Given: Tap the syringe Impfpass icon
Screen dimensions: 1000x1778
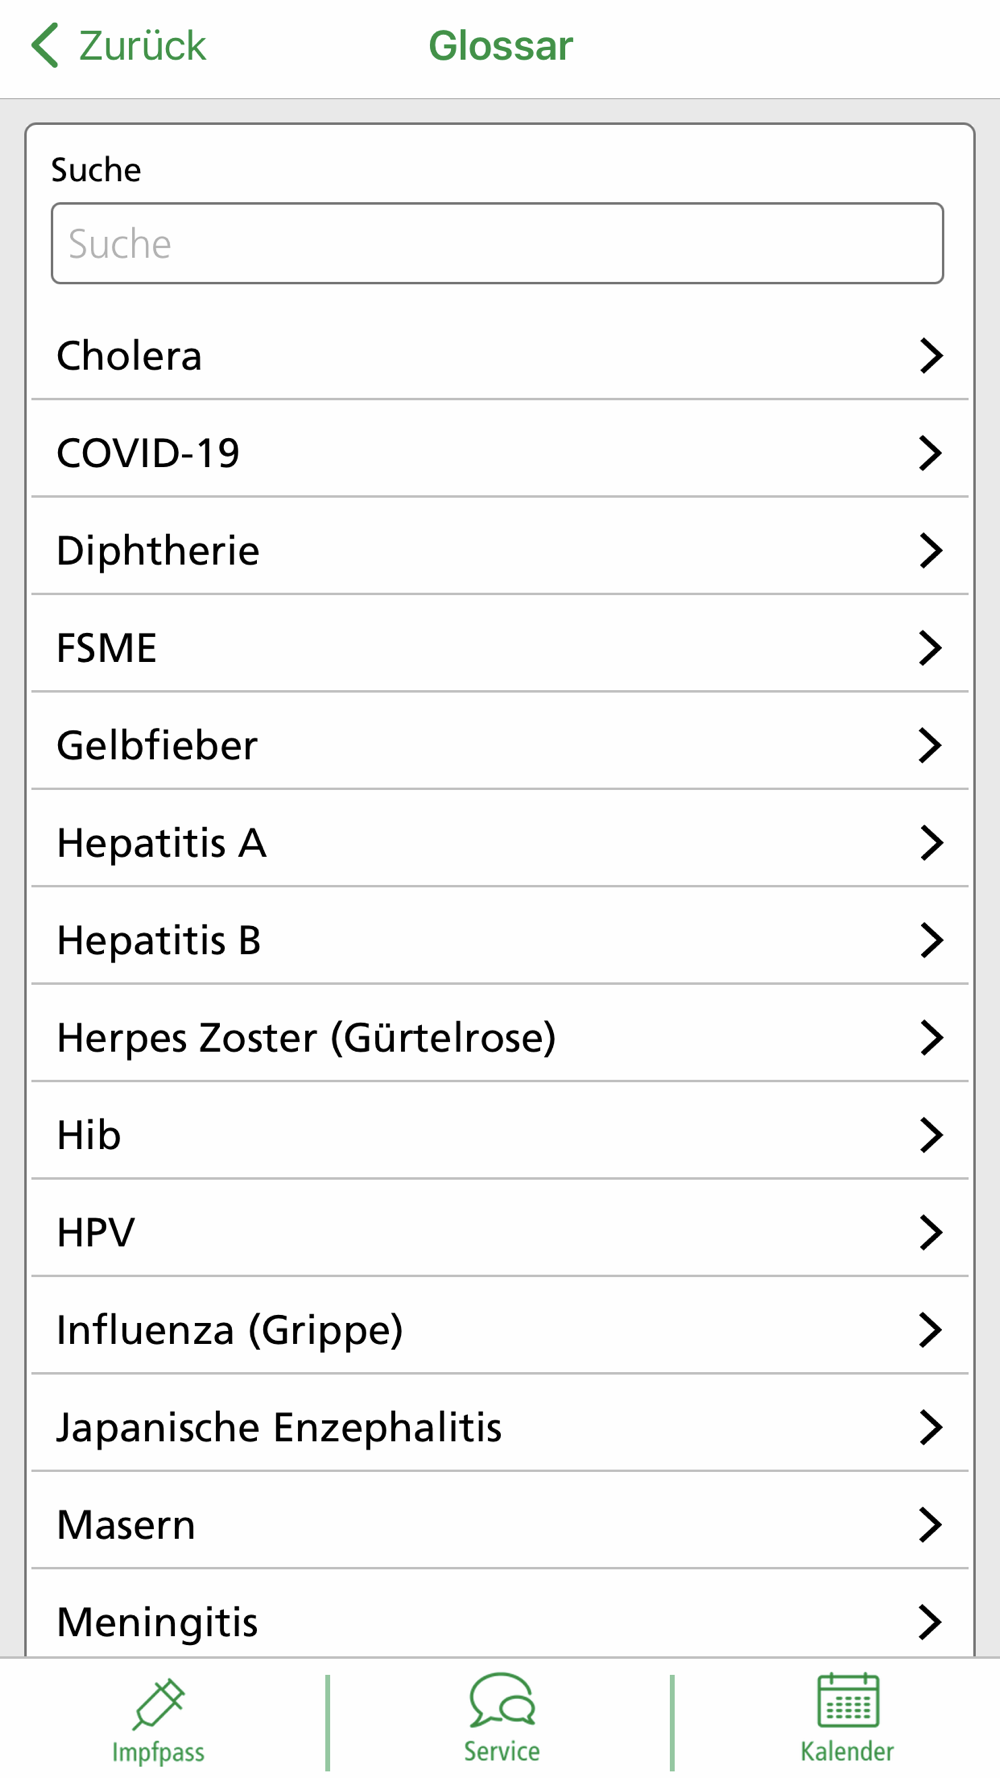Looking at the screenshot, I should pos(158,1703).
